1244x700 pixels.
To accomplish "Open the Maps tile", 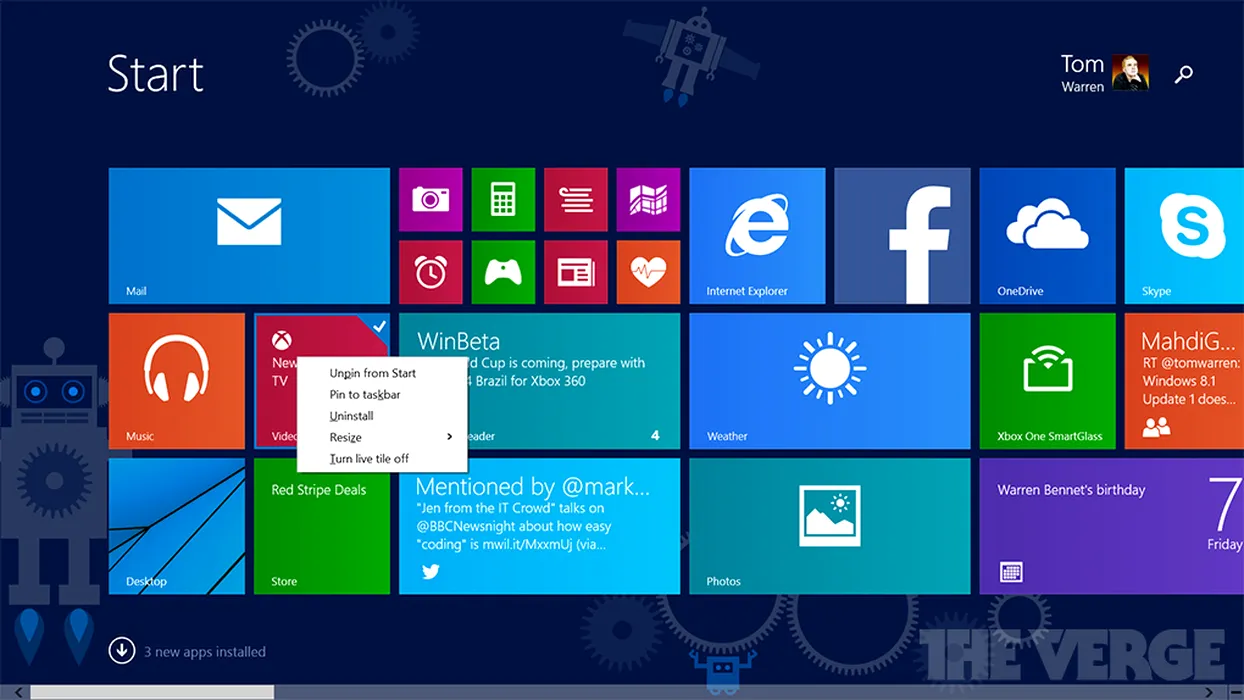I will (x=648, y=199).
